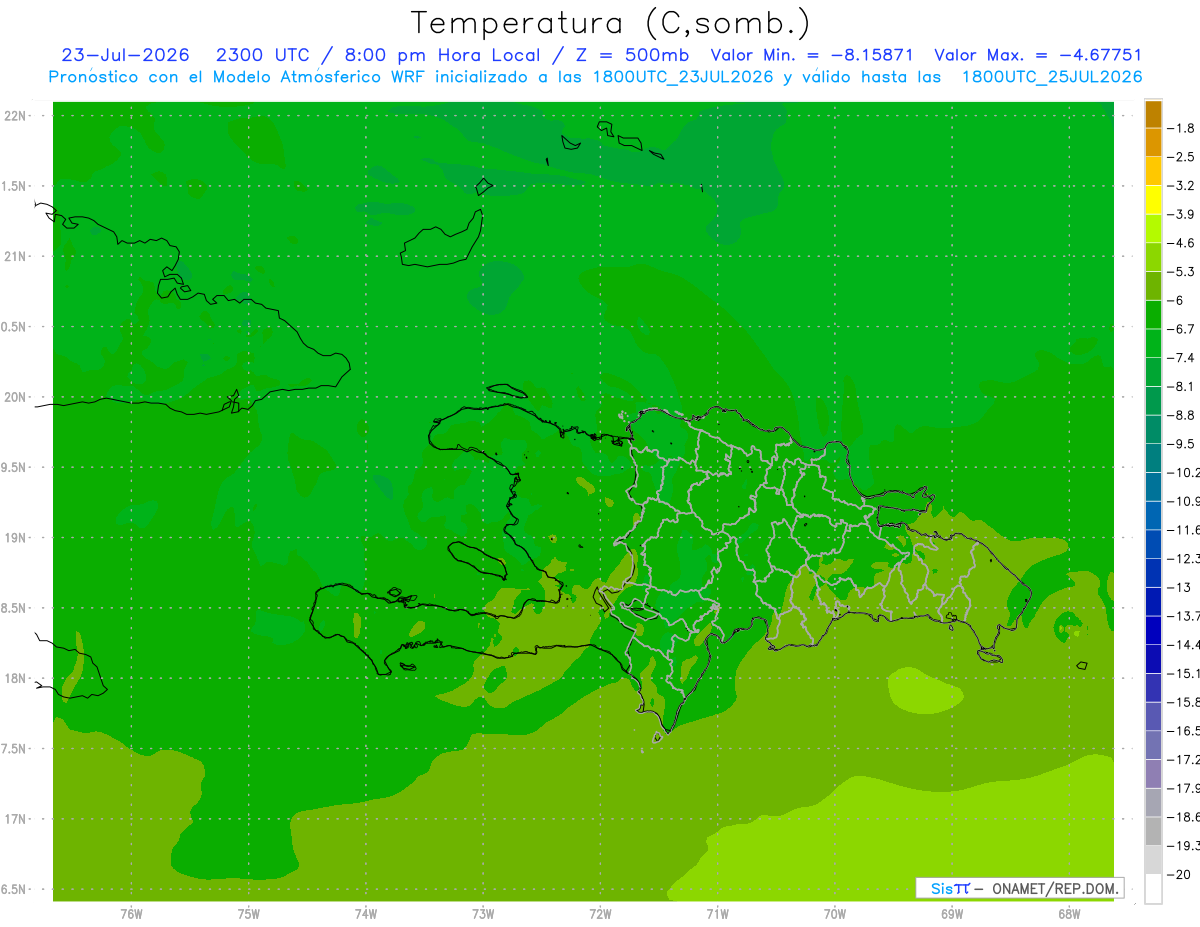Pick the white swatch below -20
The width and height of the screenshot is (1200, 927).
[1153, 888]
